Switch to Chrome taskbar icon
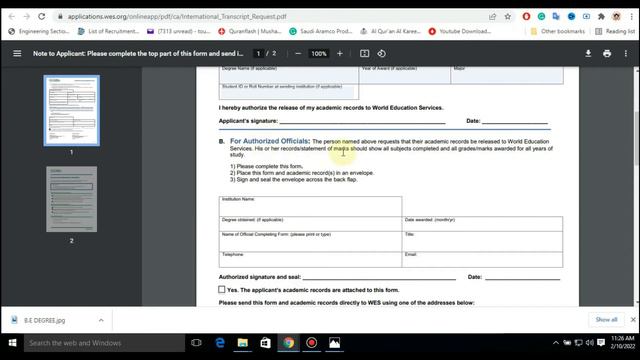This screenshot has height=360, width=640. click(x=289, y=343)
